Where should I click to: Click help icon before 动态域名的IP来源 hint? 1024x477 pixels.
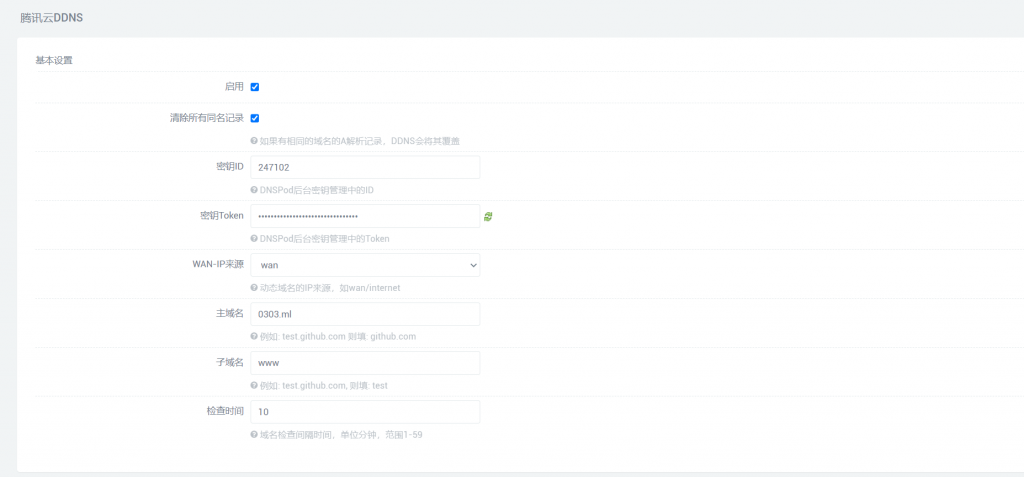[x=254, y=288]
